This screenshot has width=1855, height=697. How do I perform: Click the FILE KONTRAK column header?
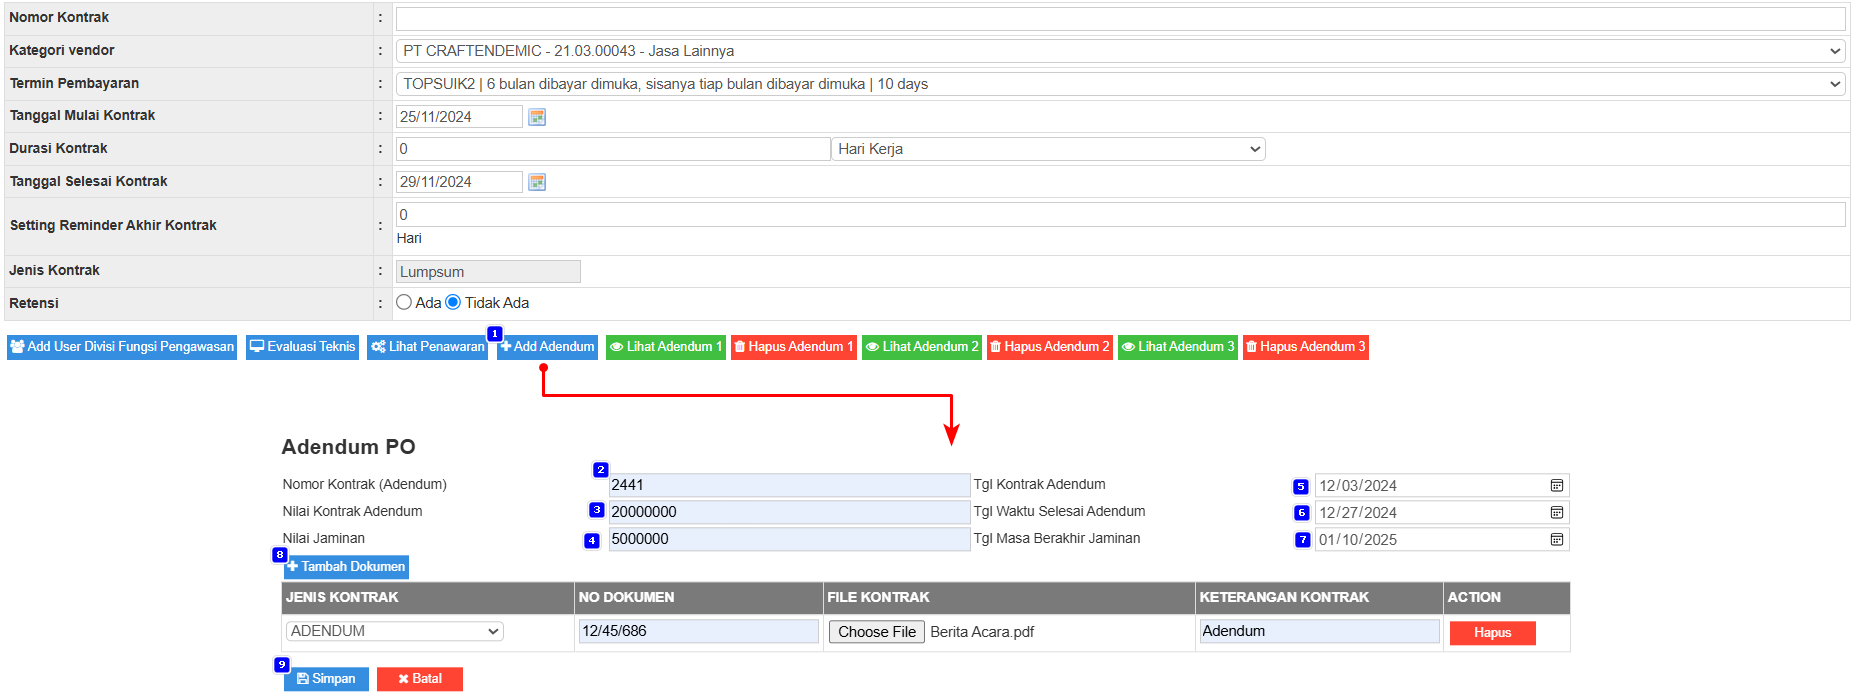click(x=1009, y=597)
